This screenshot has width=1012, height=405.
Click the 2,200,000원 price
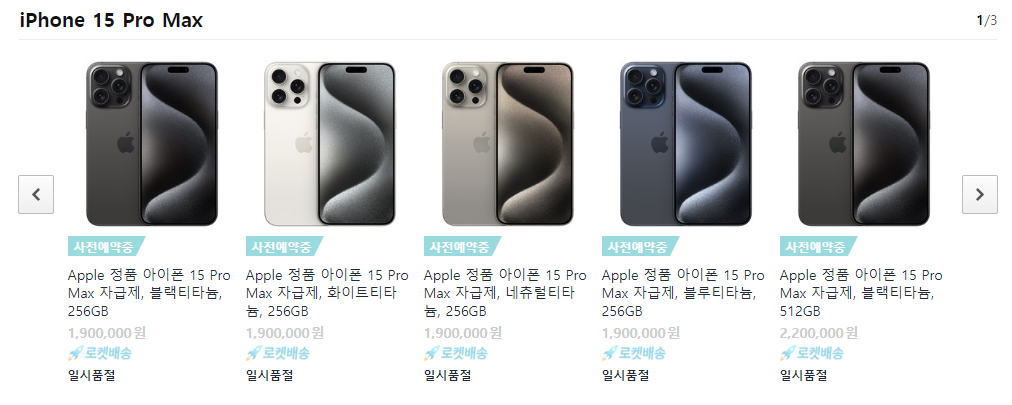click(819, 333)
